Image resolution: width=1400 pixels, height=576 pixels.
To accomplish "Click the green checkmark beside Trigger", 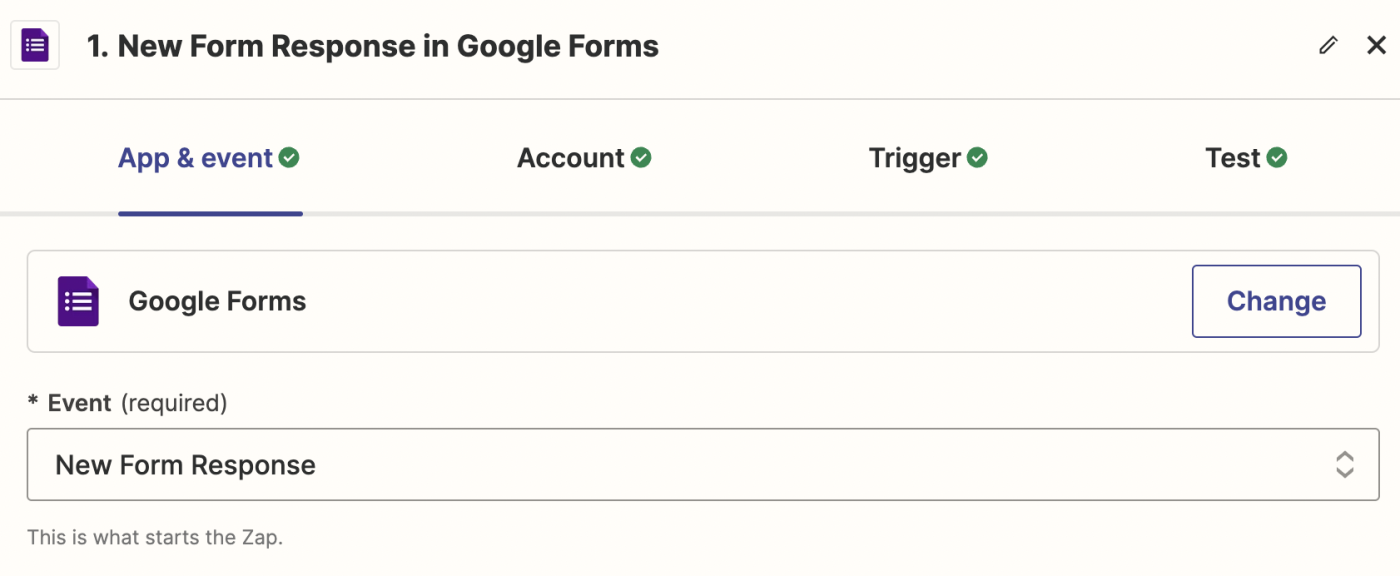I will (977, 158).
